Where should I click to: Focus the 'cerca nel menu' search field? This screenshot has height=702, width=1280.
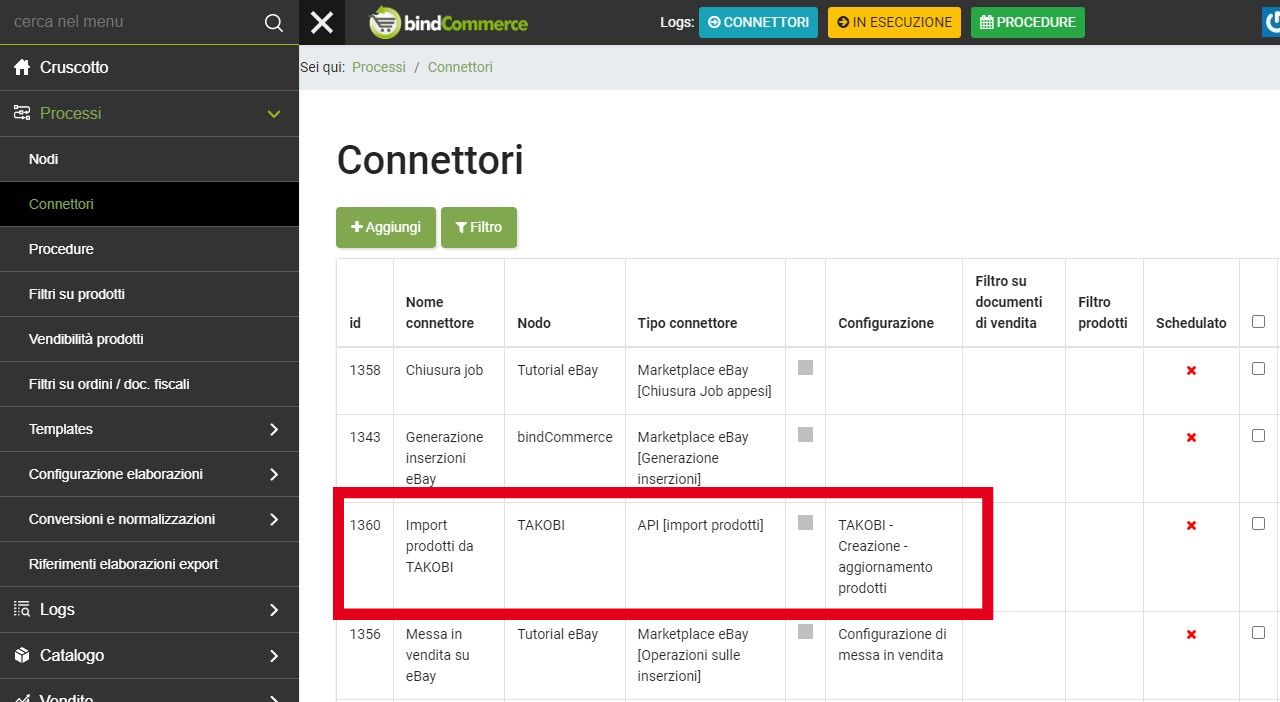(130, 22)
